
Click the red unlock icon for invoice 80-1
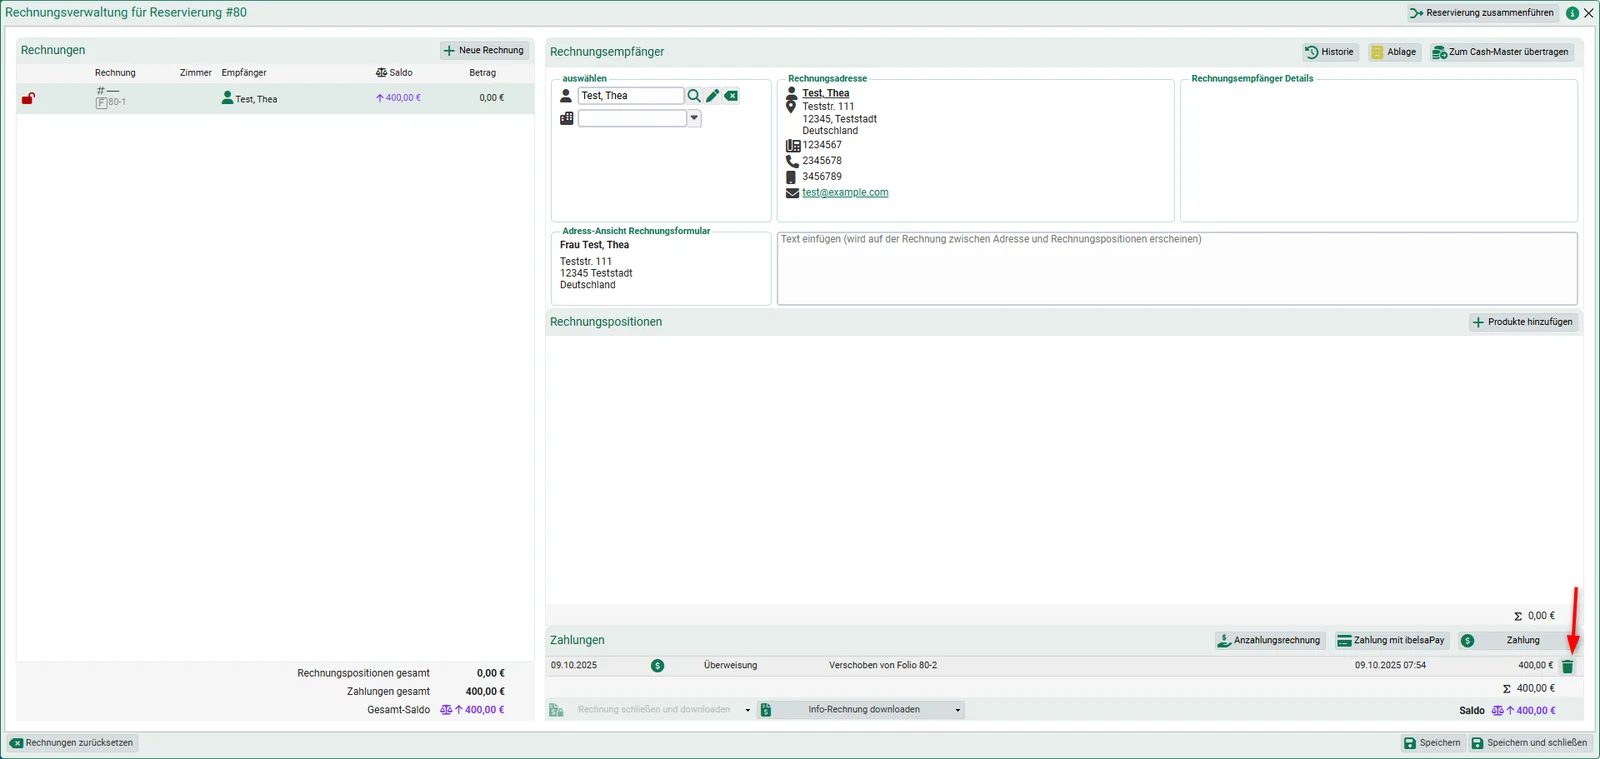click(x=28, y=98)
